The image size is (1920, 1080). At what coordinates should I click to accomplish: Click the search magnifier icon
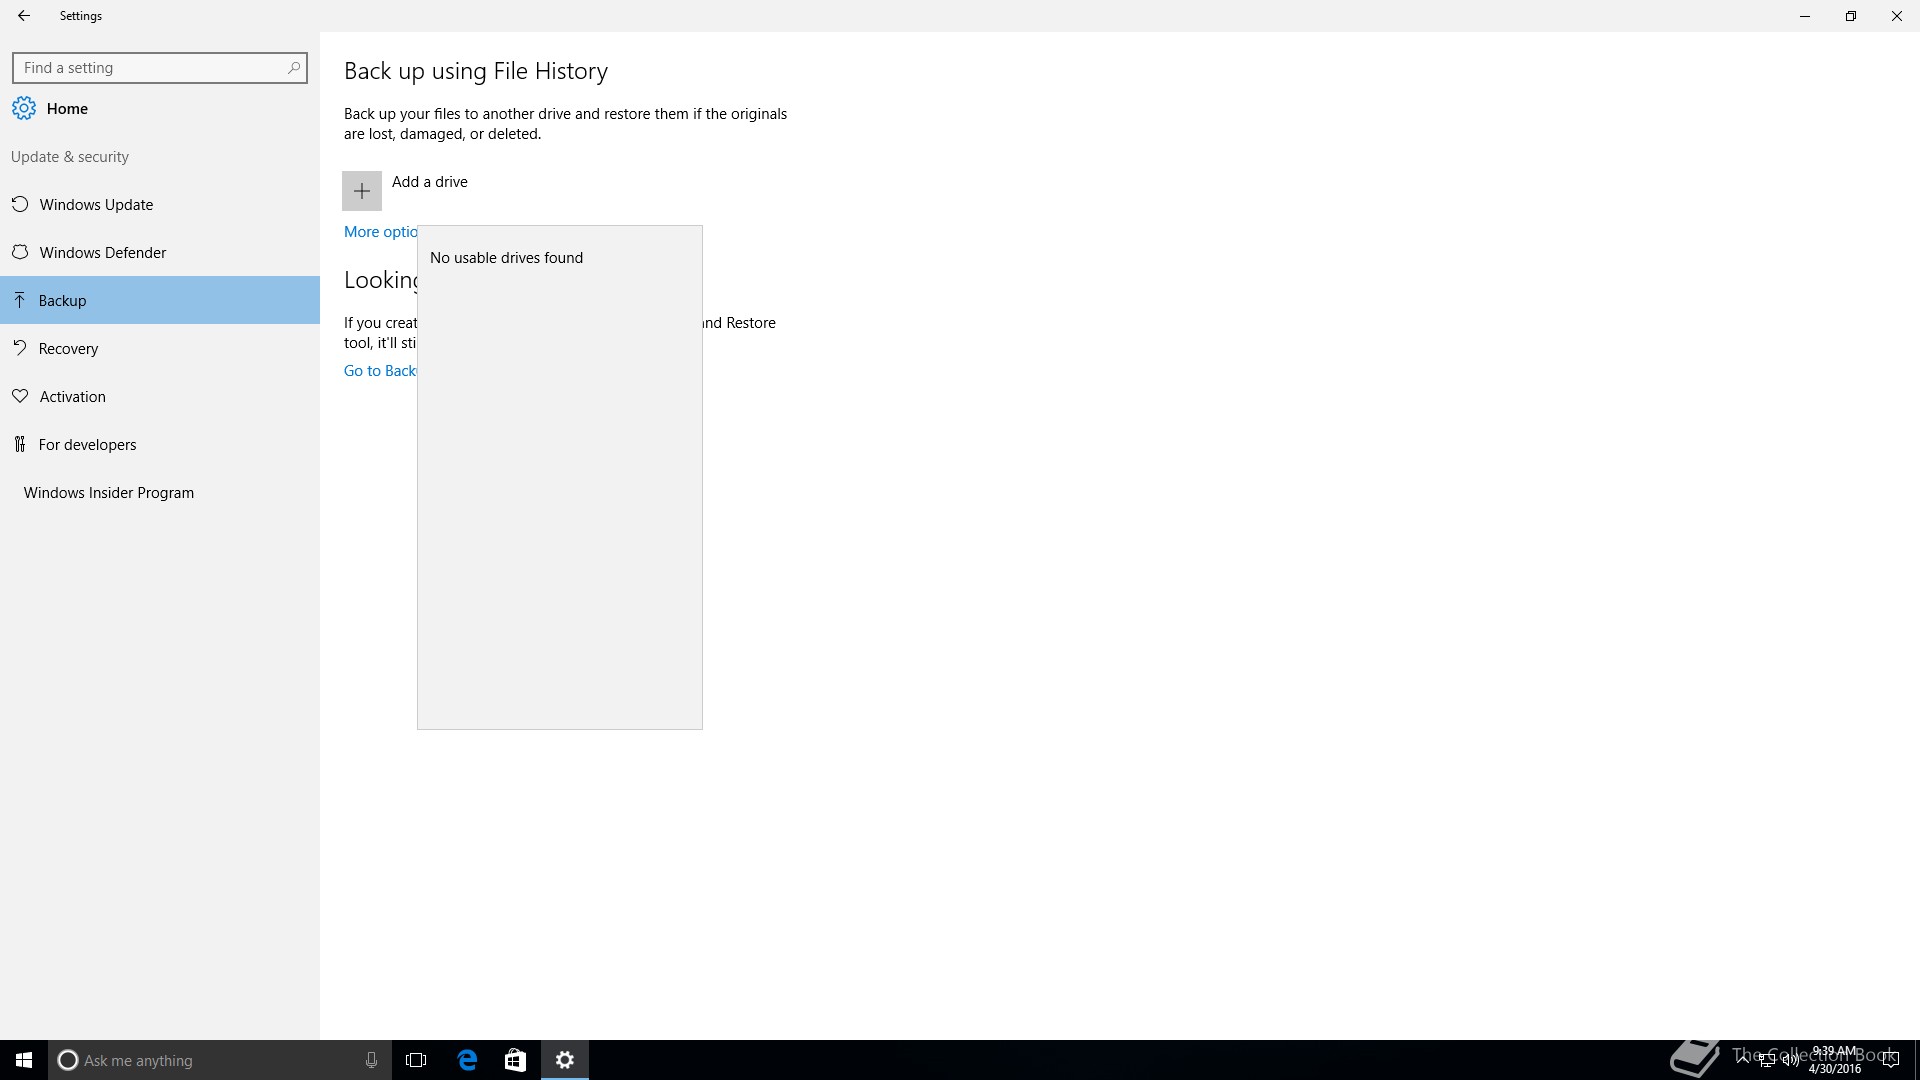[x=293, y=68]
